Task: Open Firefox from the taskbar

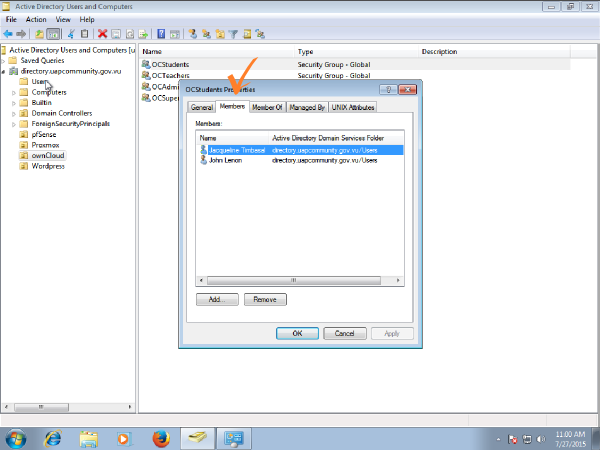Action: [x=161, y=439]
